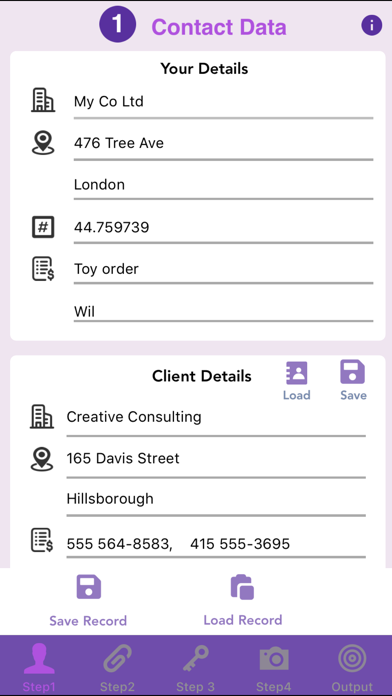Image resolution: width=392 pixels, height=696 pixels.
Task: Switch to the Step1 tab
Action: [x=39, y=668]
